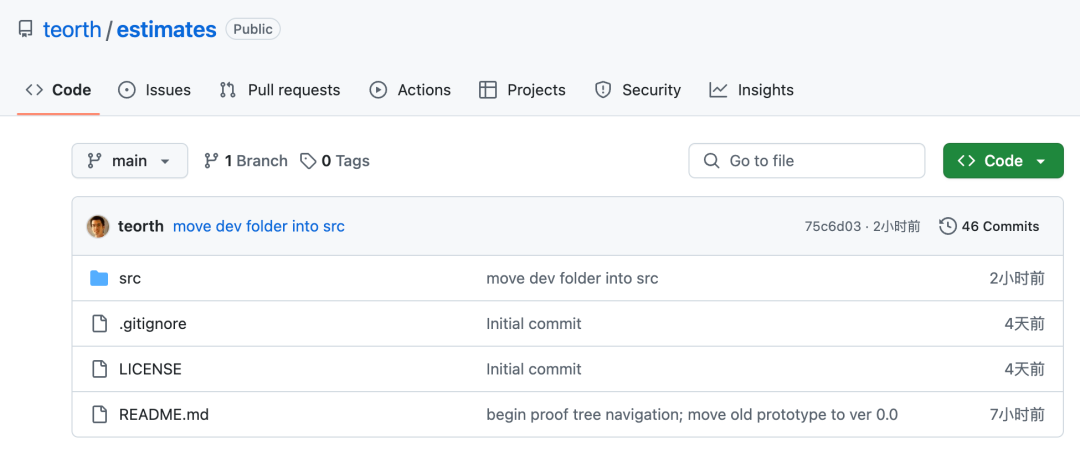Image resolution: width=1080 pixels, height=452 pixels.
Task: Switch to the Issues tab
Action: (x=155, y=90)
